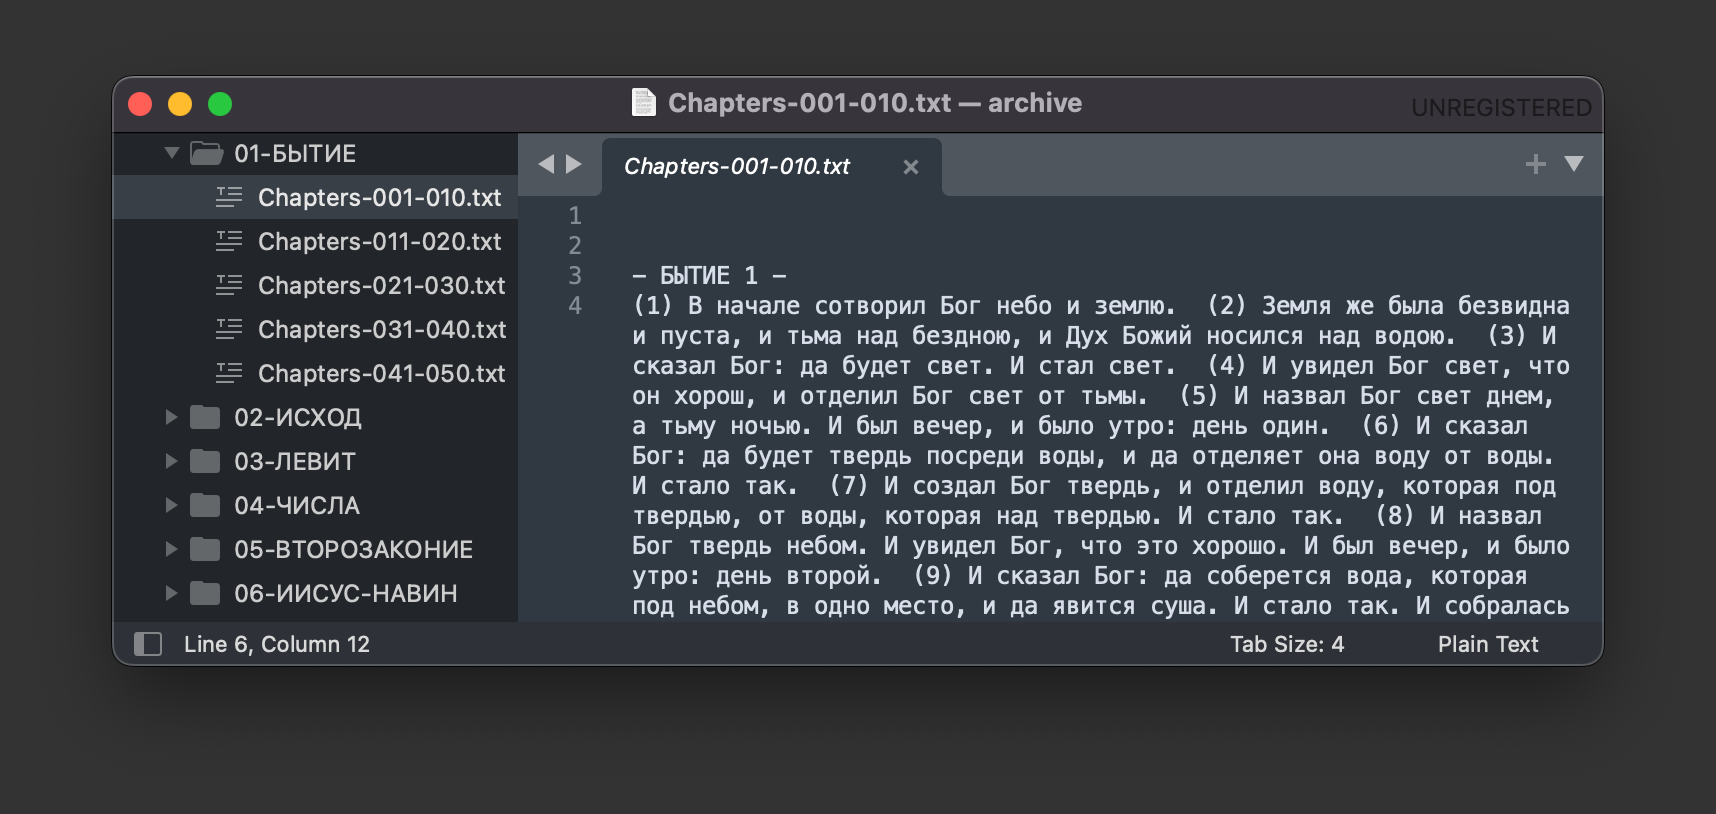Expand the 06-ИИСУС-НАВИН folder arrow

[x=171, y=593]
